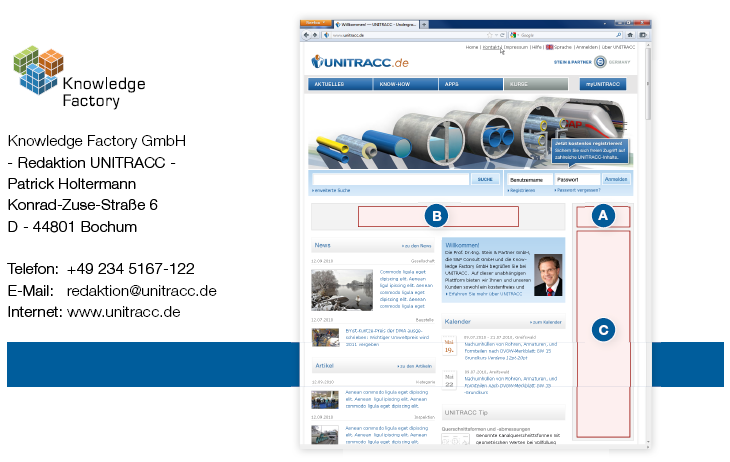Click the browser back arrow button
Viewport: 730px width, 462px height.
point(306,34)
